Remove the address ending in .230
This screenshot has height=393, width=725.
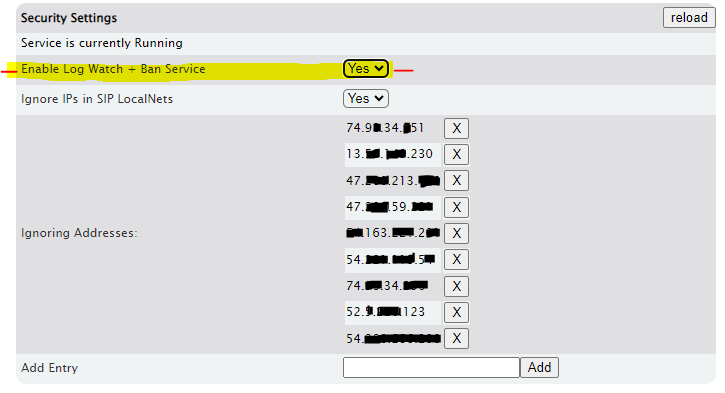456,154
